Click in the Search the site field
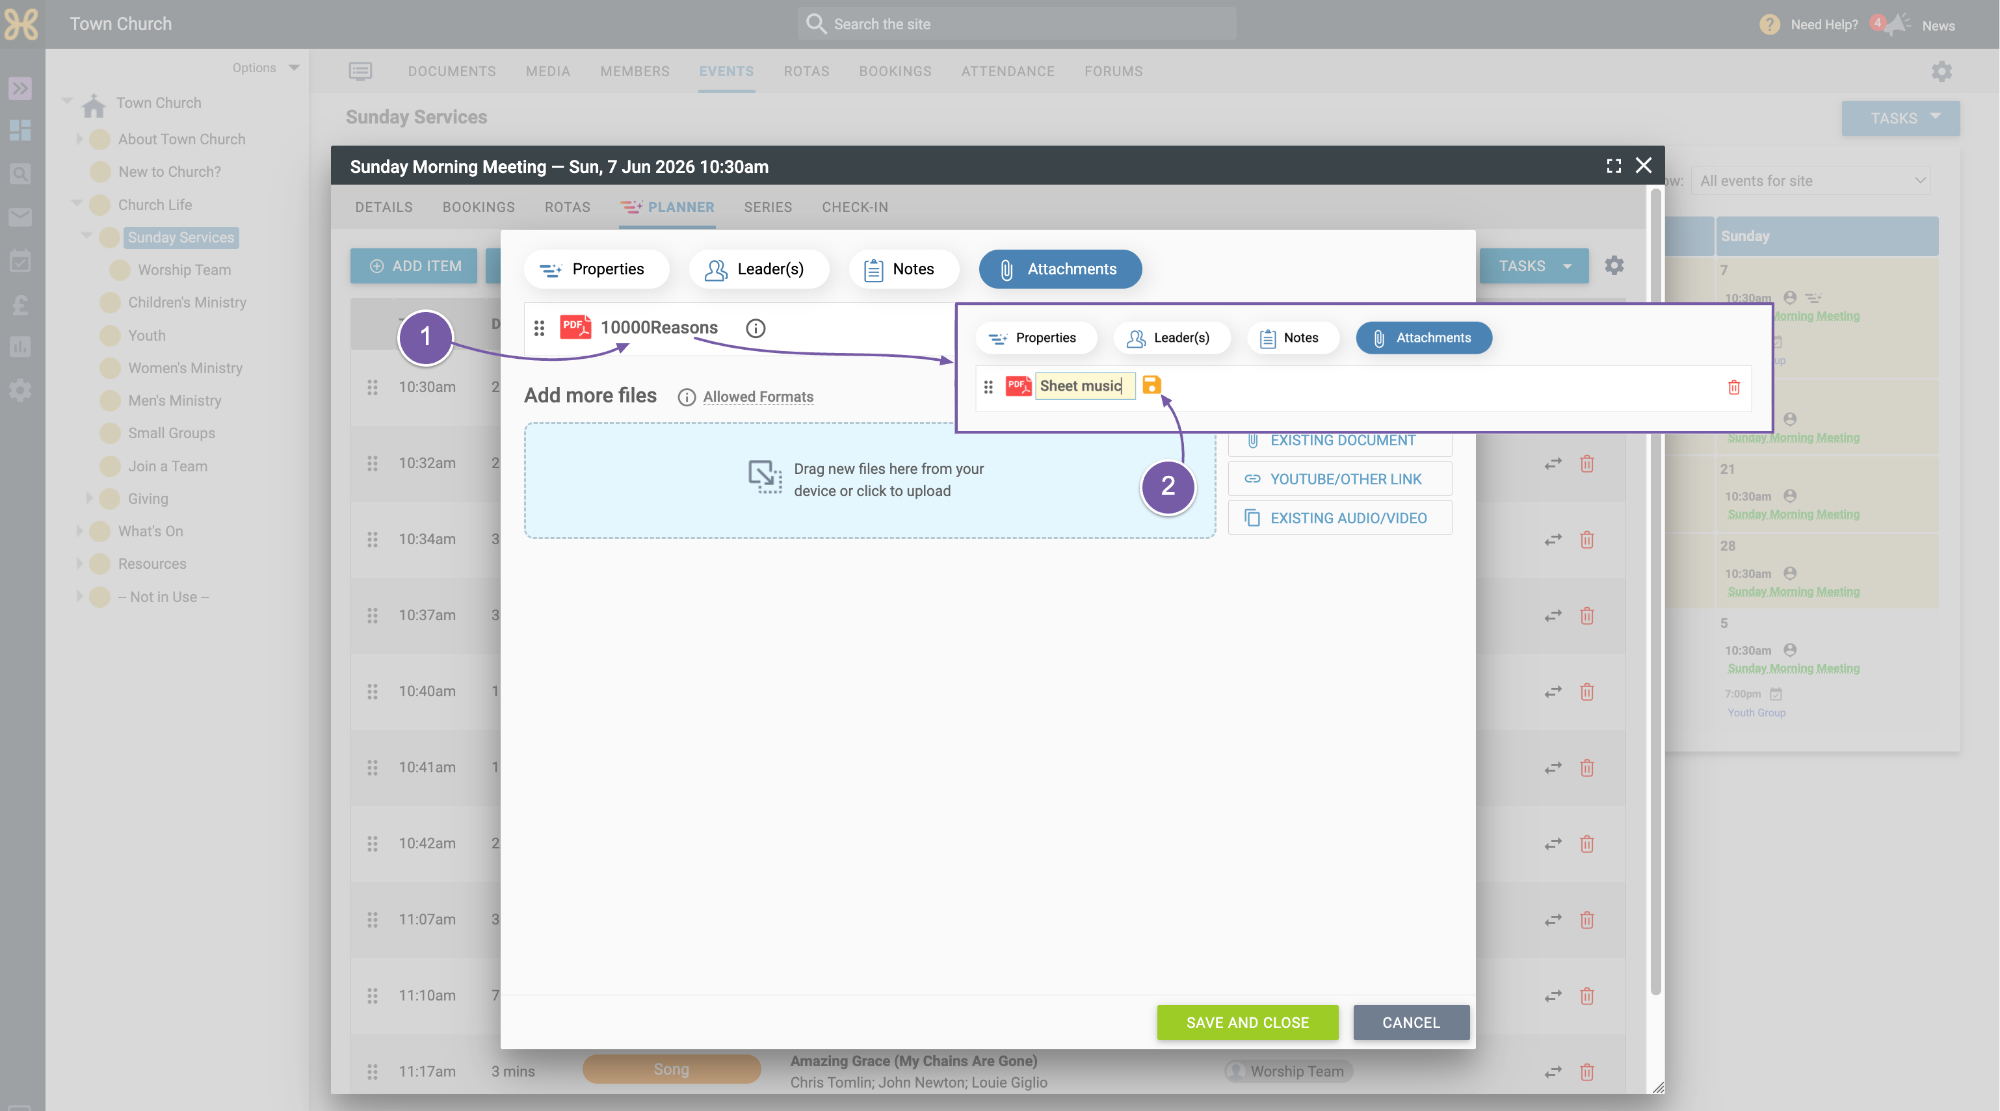 [1017, 24]
